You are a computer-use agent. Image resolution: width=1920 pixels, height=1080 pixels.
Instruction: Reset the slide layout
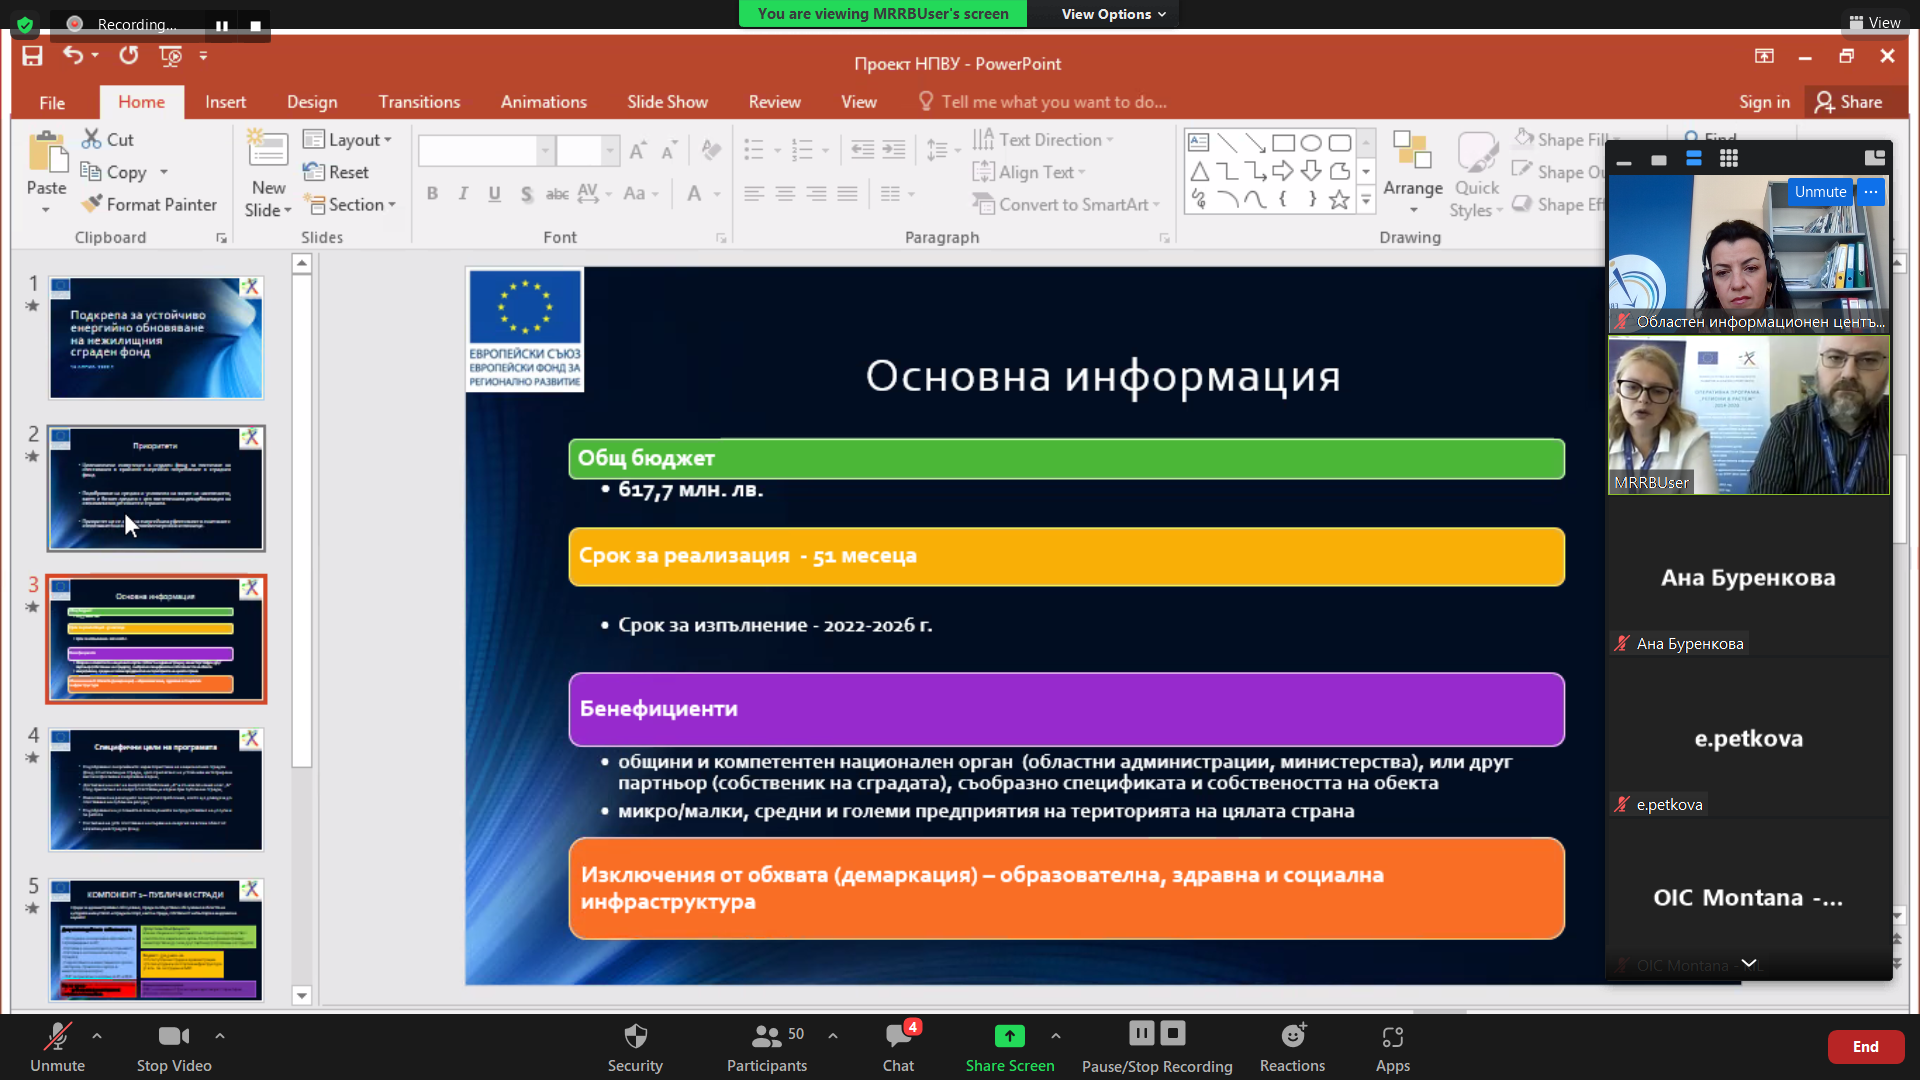[337, 172]
